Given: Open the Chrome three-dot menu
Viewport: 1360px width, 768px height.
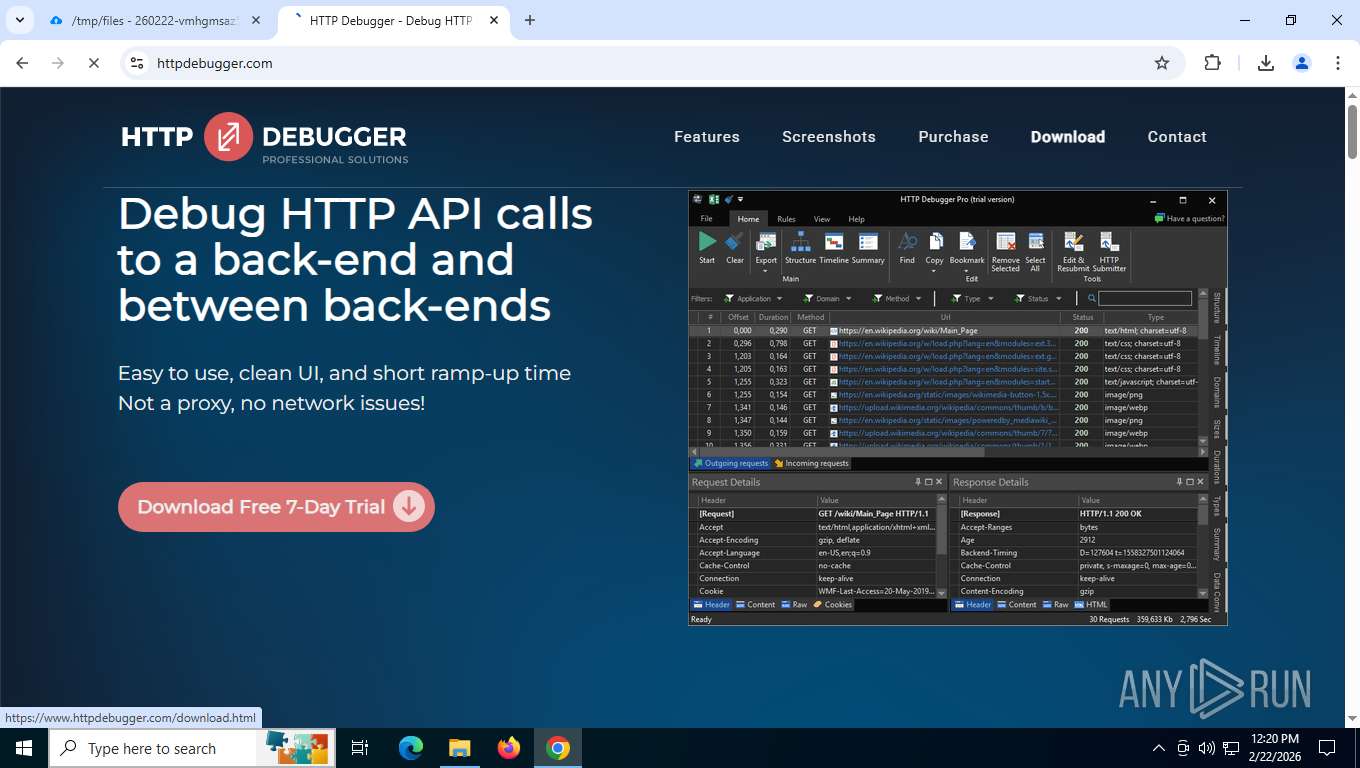Looking at the screenshot, I should pos(1338,63).
